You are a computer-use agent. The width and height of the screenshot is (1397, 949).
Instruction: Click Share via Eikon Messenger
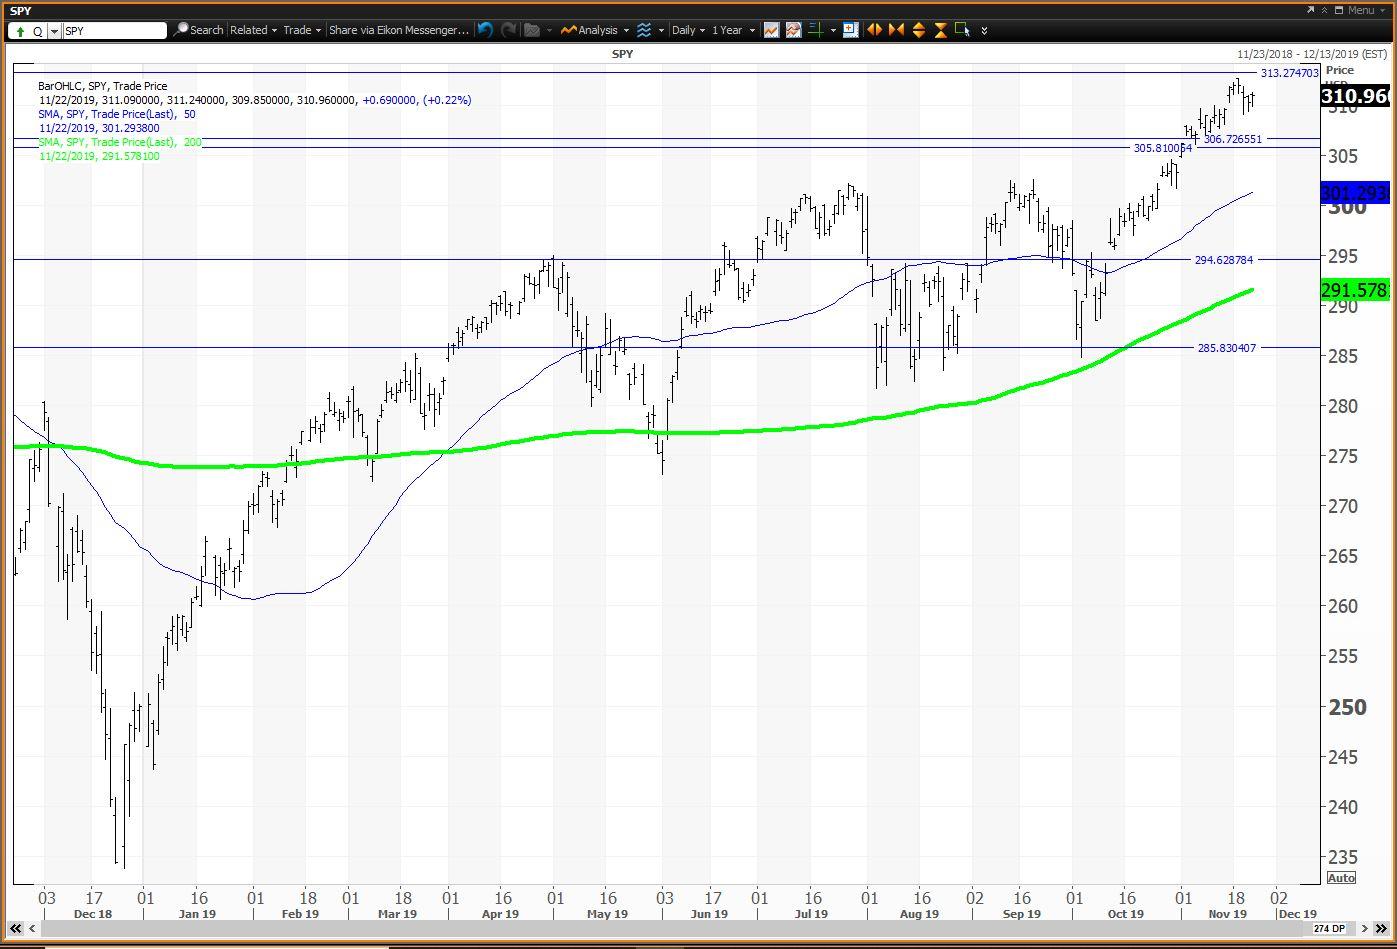click(x=398, y=30)
